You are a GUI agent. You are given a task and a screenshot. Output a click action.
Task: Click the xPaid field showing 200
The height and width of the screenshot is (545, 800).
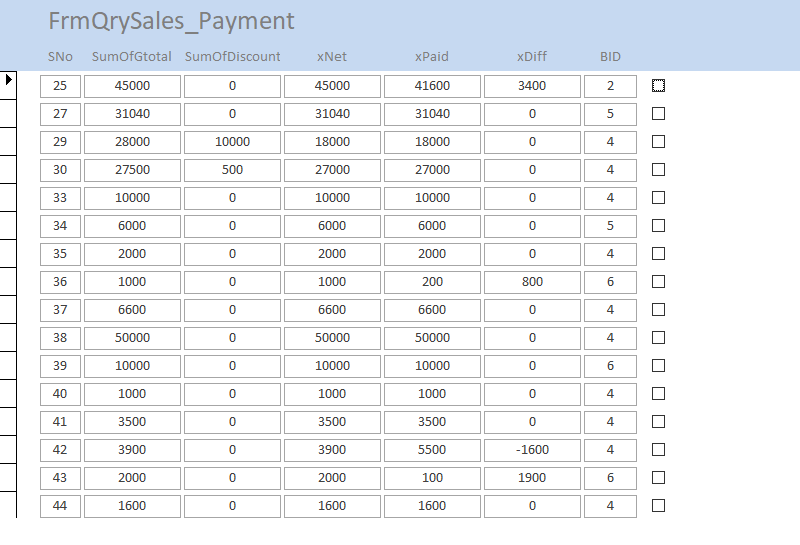(432, 282)
